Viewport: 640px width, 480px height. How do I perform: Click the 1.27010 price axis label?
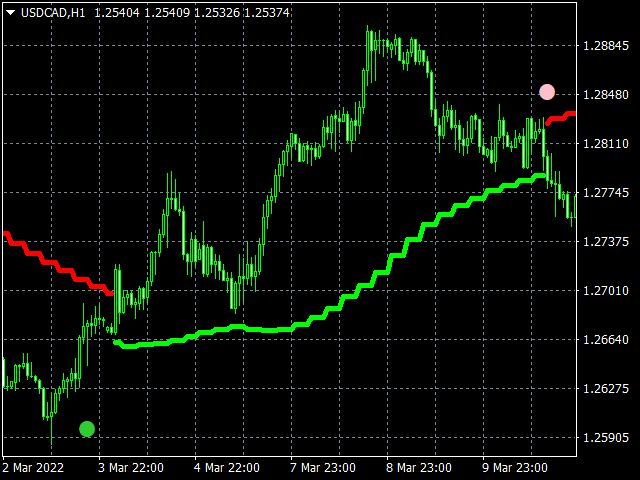point(606,291)
